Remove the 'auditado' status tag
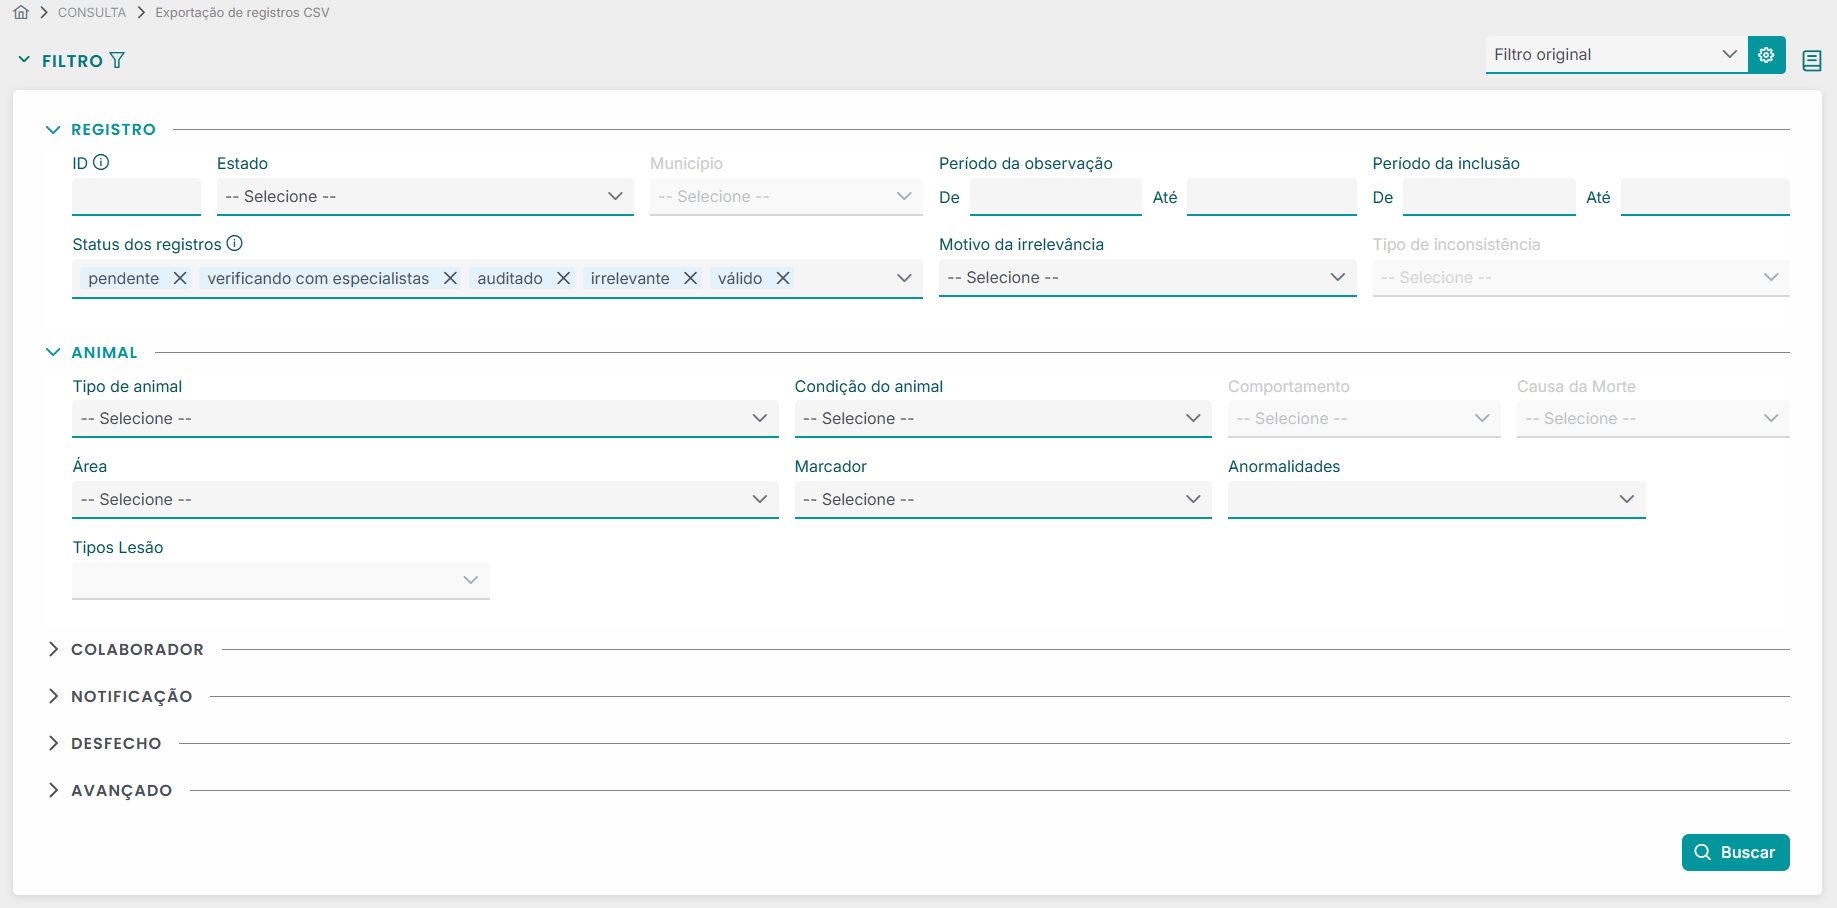The width and height of the screenshot is (1837, 908). [x=563, y=278]
